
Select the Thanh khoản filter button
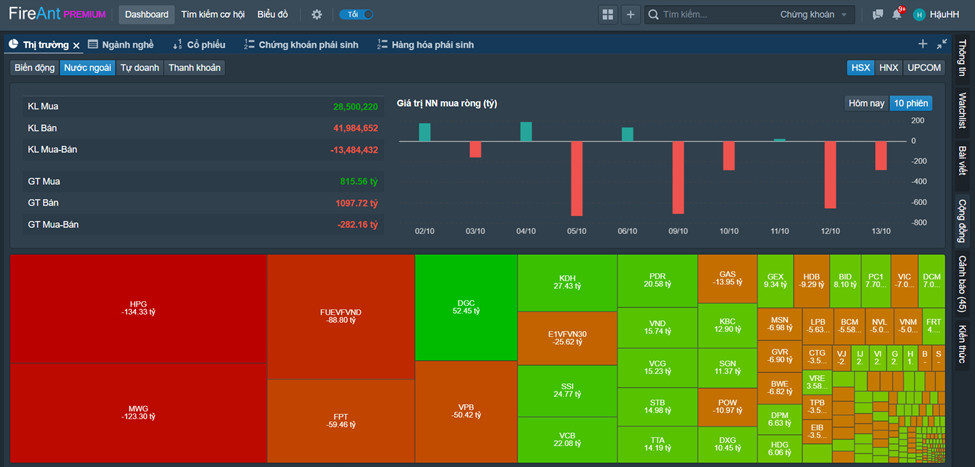pyautogui.click(x=195, y=68)
